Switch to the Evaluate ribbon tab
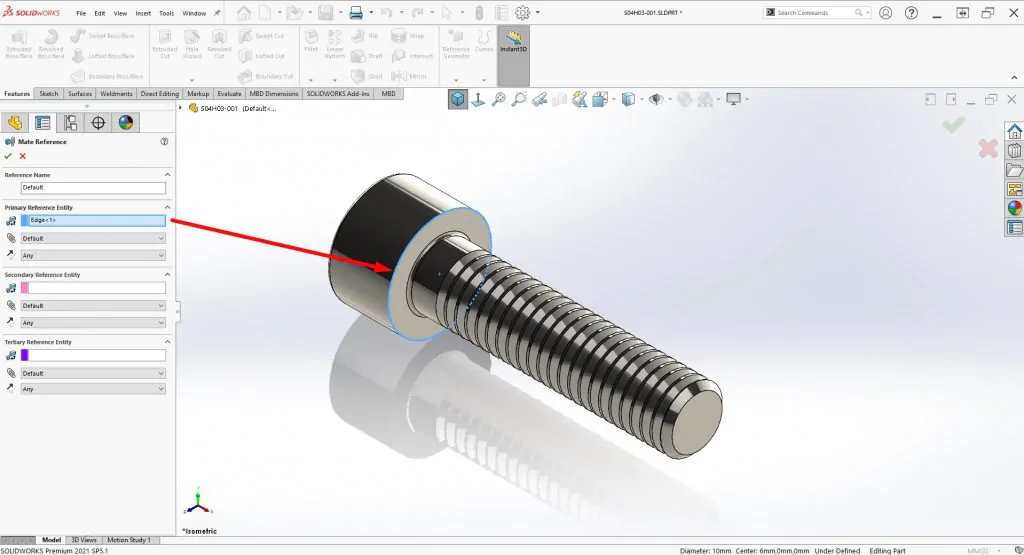 coord(229,93)
